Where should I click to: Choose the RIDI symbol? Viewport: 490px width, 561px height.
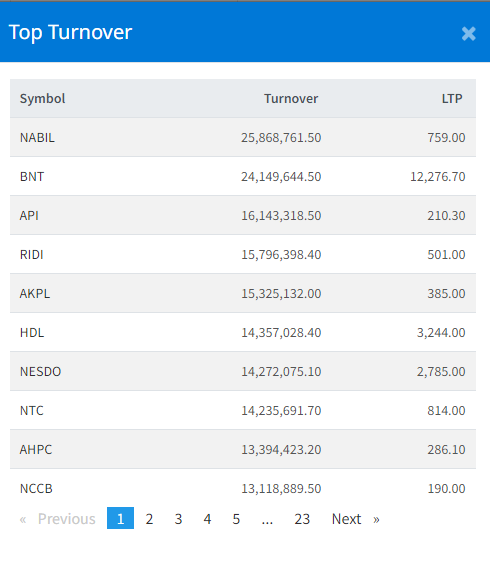pos(31,254)
